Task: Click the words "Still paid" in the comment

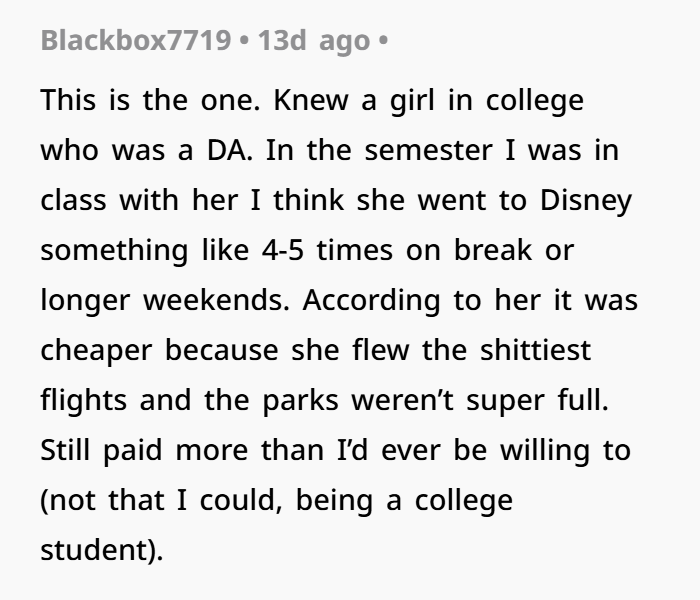Action: click(x=102, y=451)
